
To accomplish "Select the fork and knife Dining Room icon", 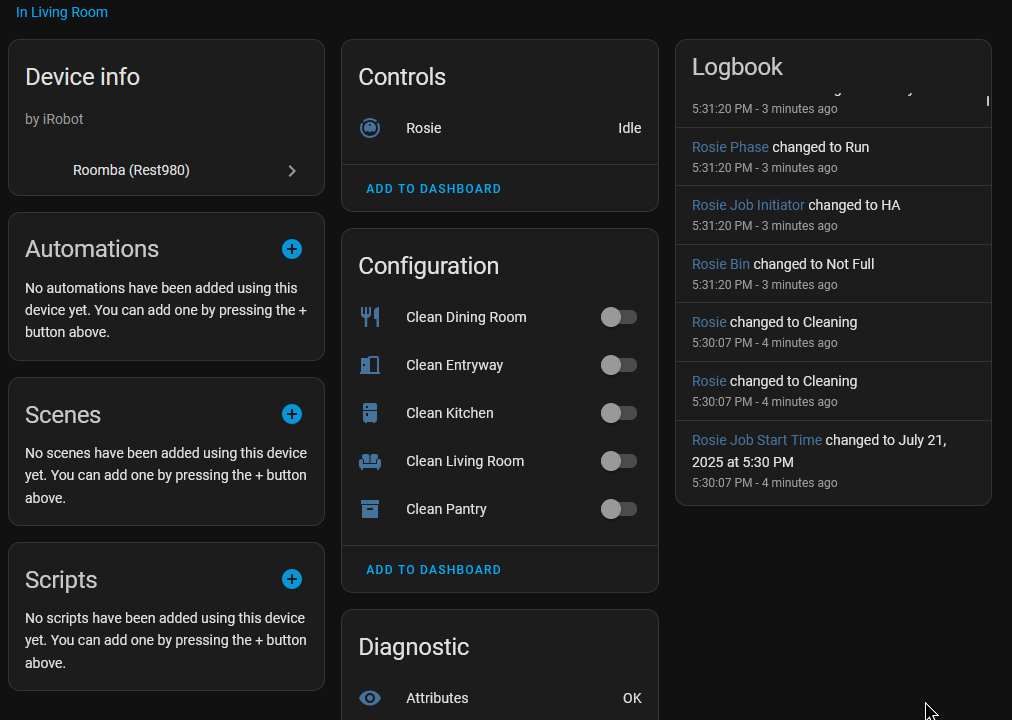I will 370,317.
